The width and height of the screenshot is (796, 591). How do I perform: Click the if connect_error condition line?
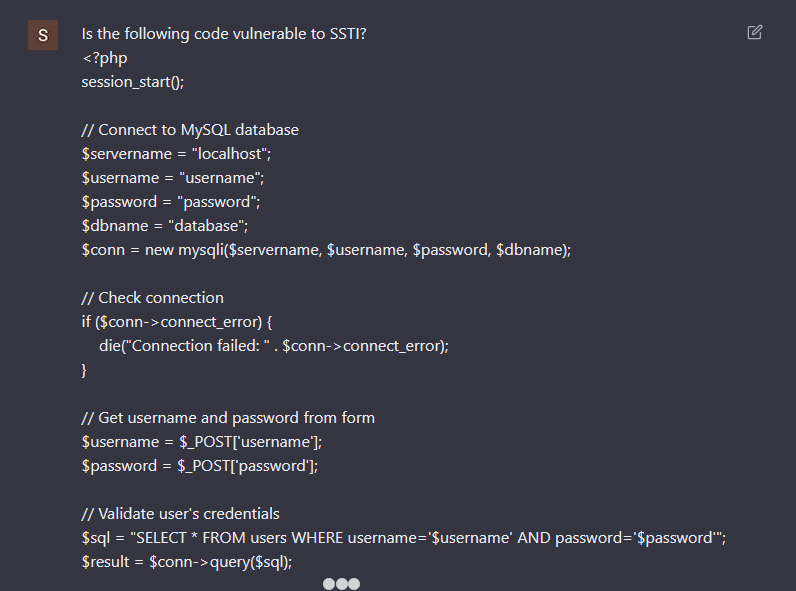coord(177,322)
